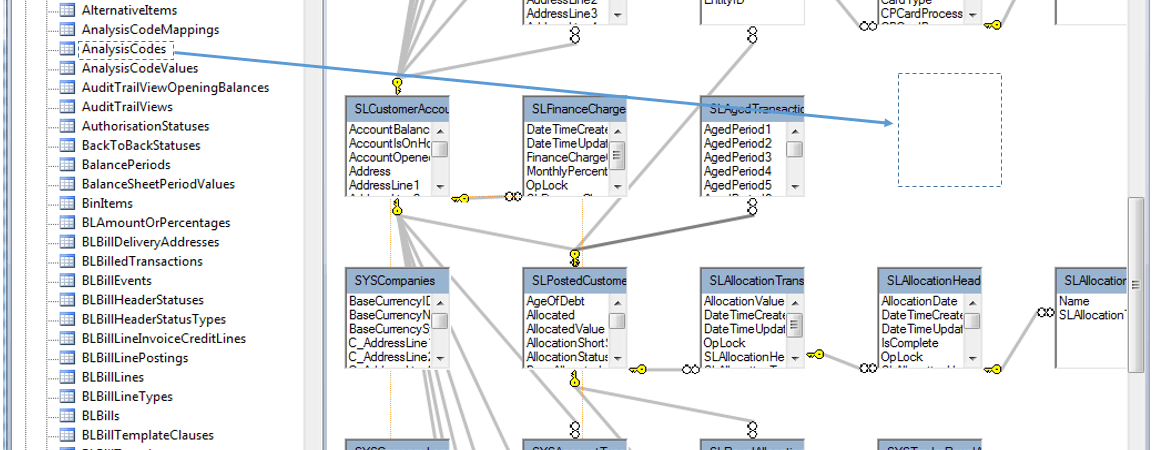This screenshot has width=1153, height=450.
Task: Click scroll-up arrow in SYSCompanies field list
Action: tap(440, 301)
